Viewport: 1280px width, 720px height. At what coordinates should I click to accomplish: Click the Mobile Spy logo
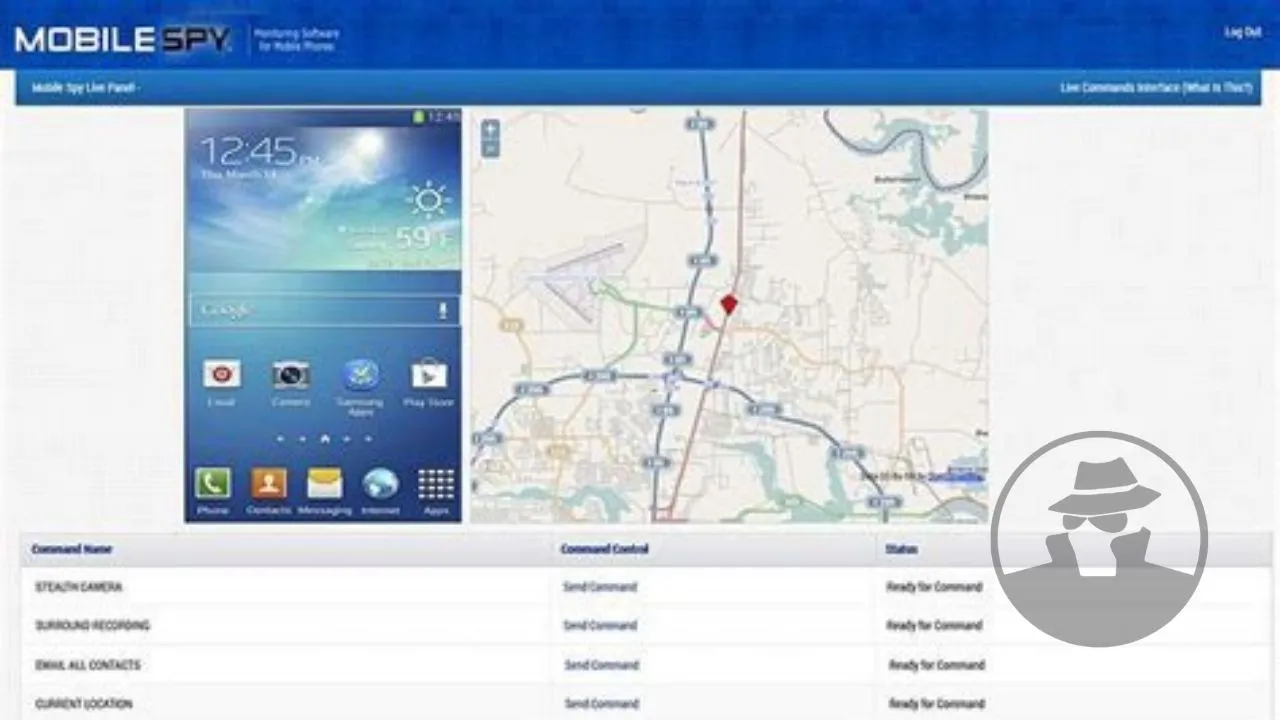click(x=124, y=39)
